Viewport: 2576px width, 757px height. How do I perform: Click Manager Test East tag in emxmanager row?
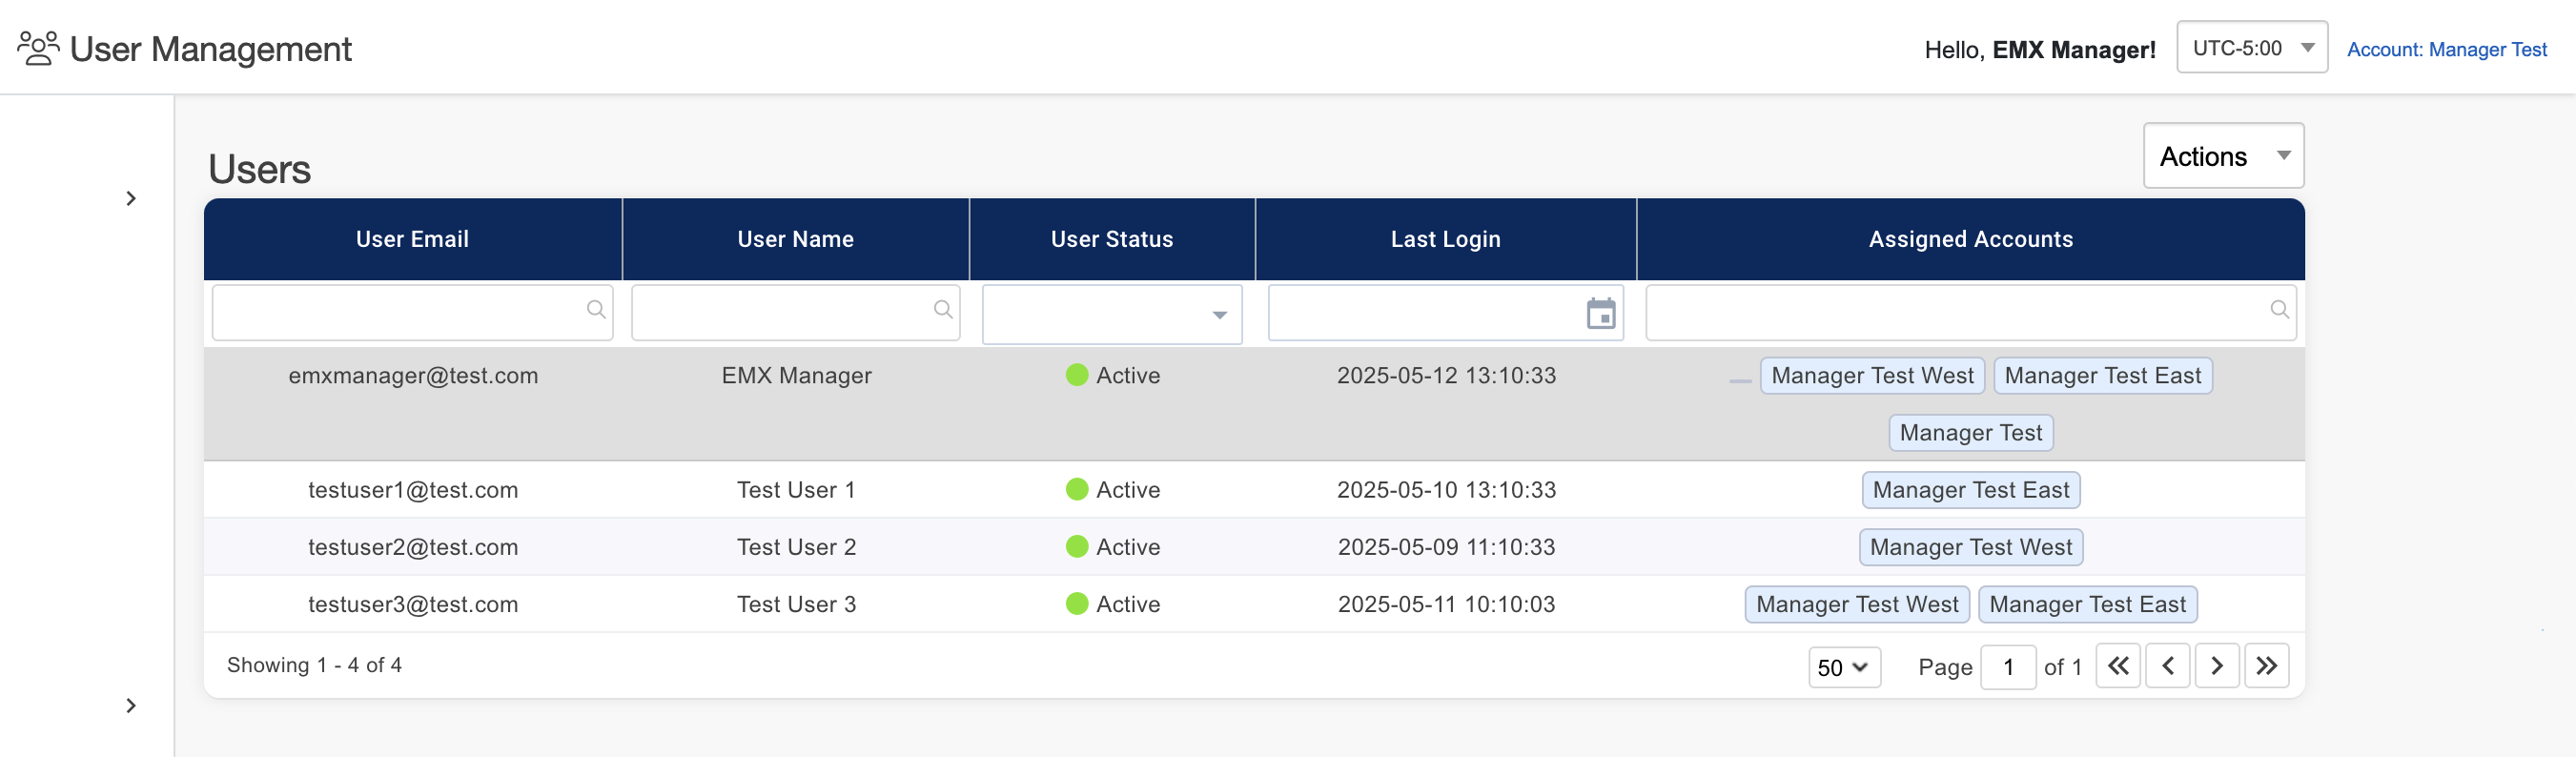(x=2102, y=376)
